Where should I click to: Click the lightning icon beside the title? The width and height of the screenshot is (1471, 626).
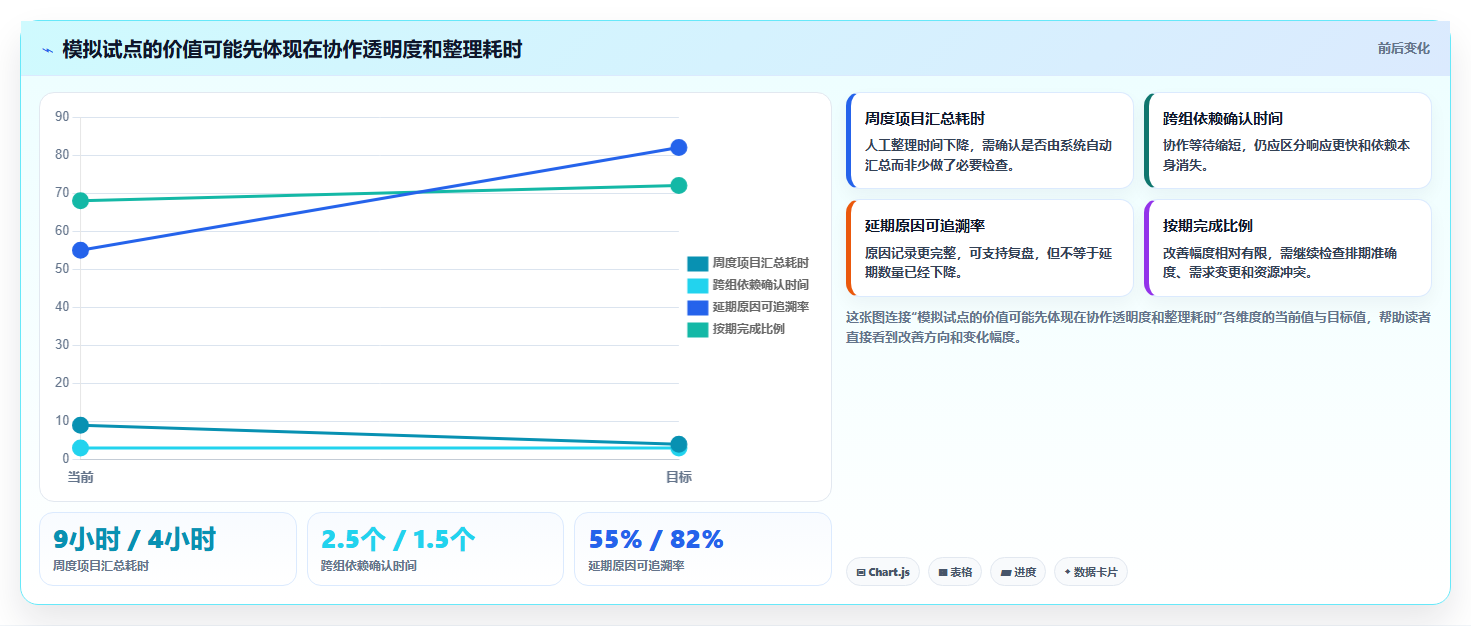[x=47, y=50]
